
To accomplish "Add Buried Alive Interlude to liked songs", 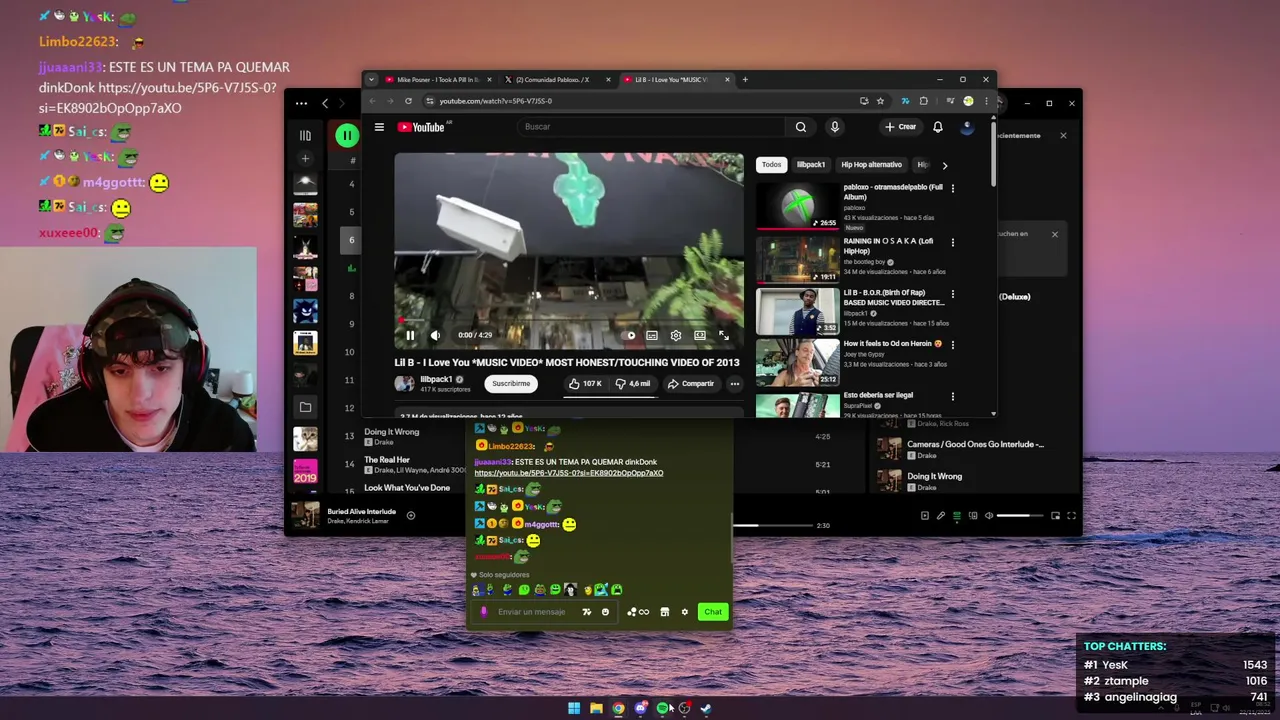I will (410, 516).
